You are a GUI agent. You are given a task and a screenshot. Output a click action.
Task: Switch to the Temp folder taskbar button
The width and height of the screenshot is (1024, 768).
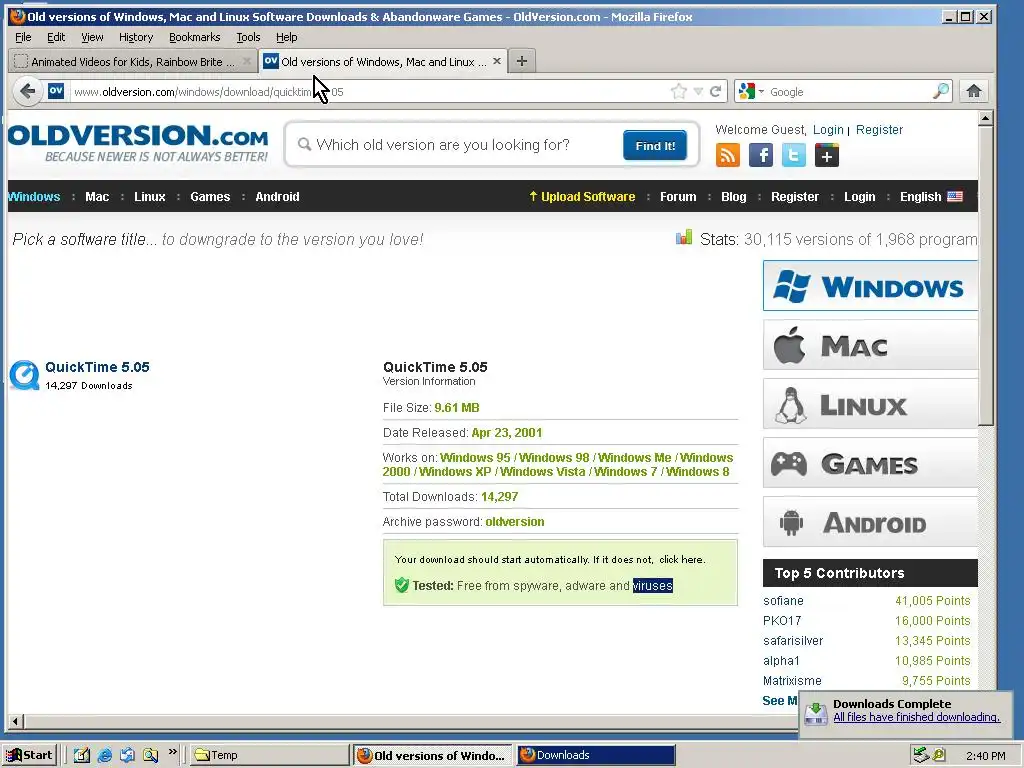269,755
